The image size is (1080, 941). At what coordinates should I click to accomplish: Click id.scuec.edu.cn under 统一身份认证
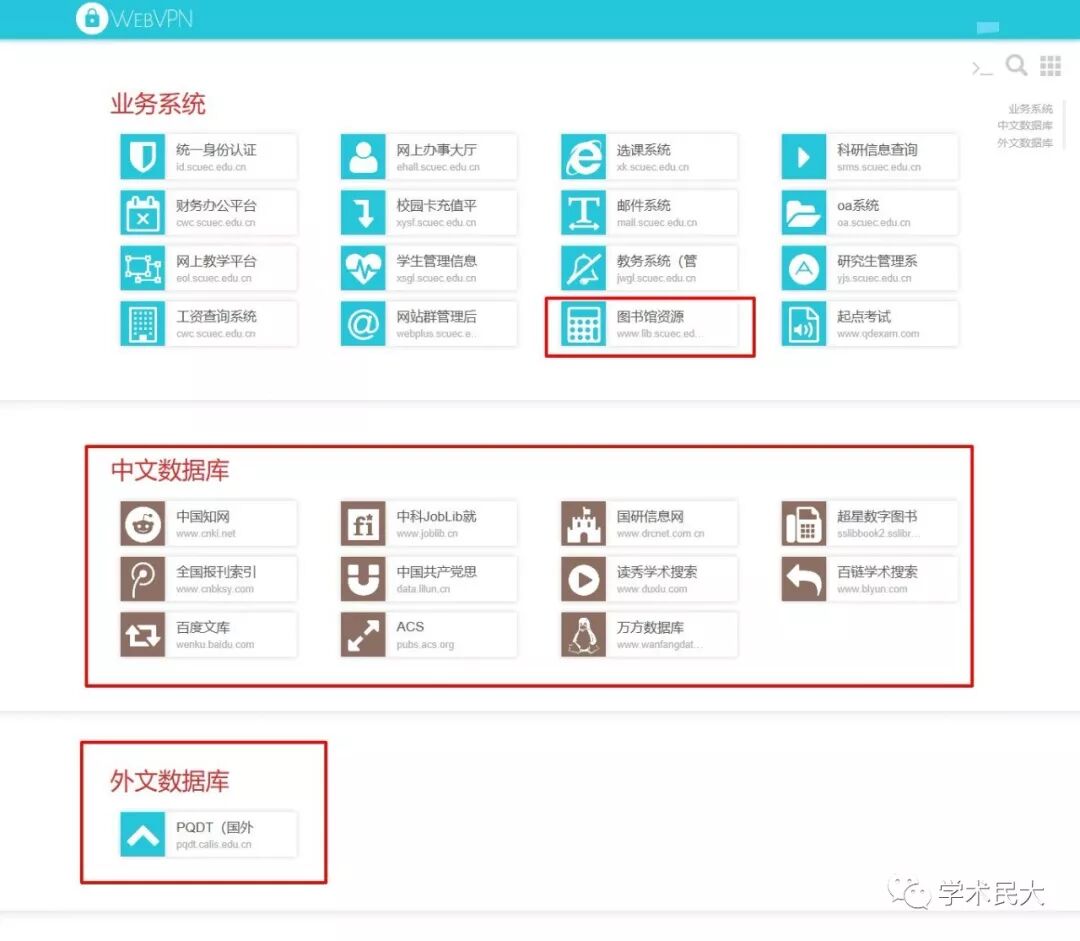click(x=211, y=167)
